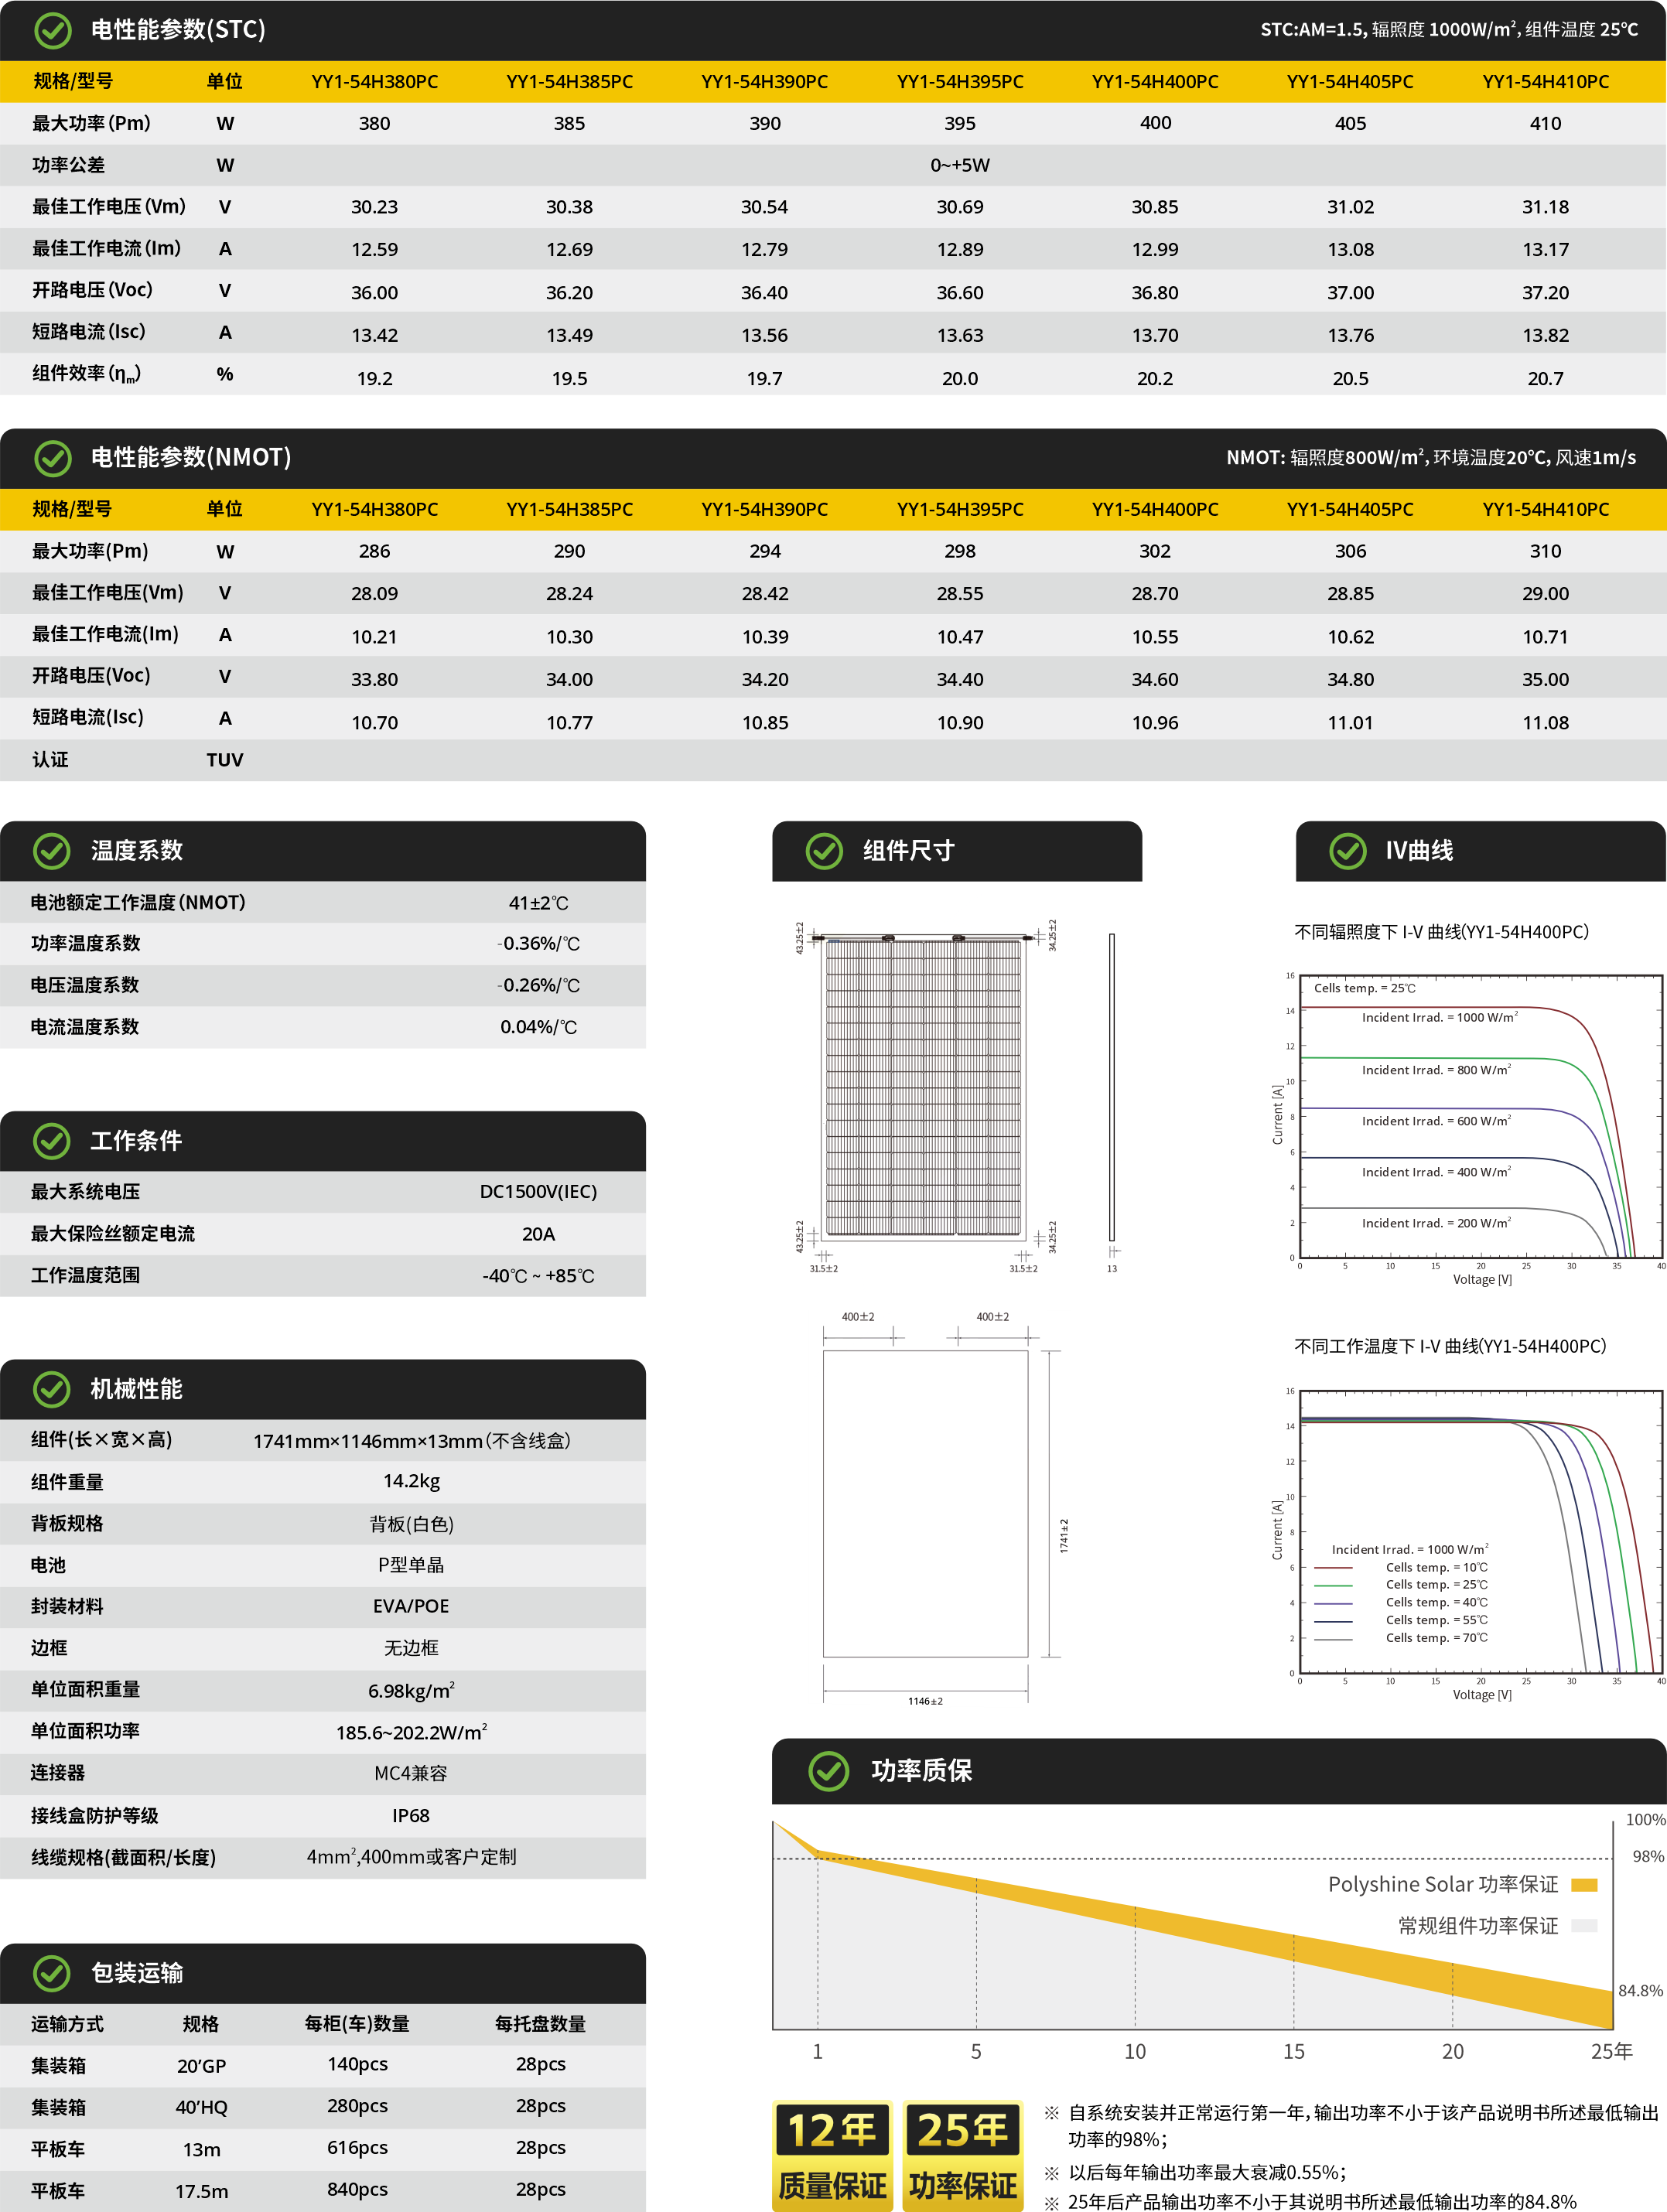Click the STC 短路电流 value 13.49
Image resolution: width=1667 pixels, height=2212 pixels.
(x=570, y=336)
